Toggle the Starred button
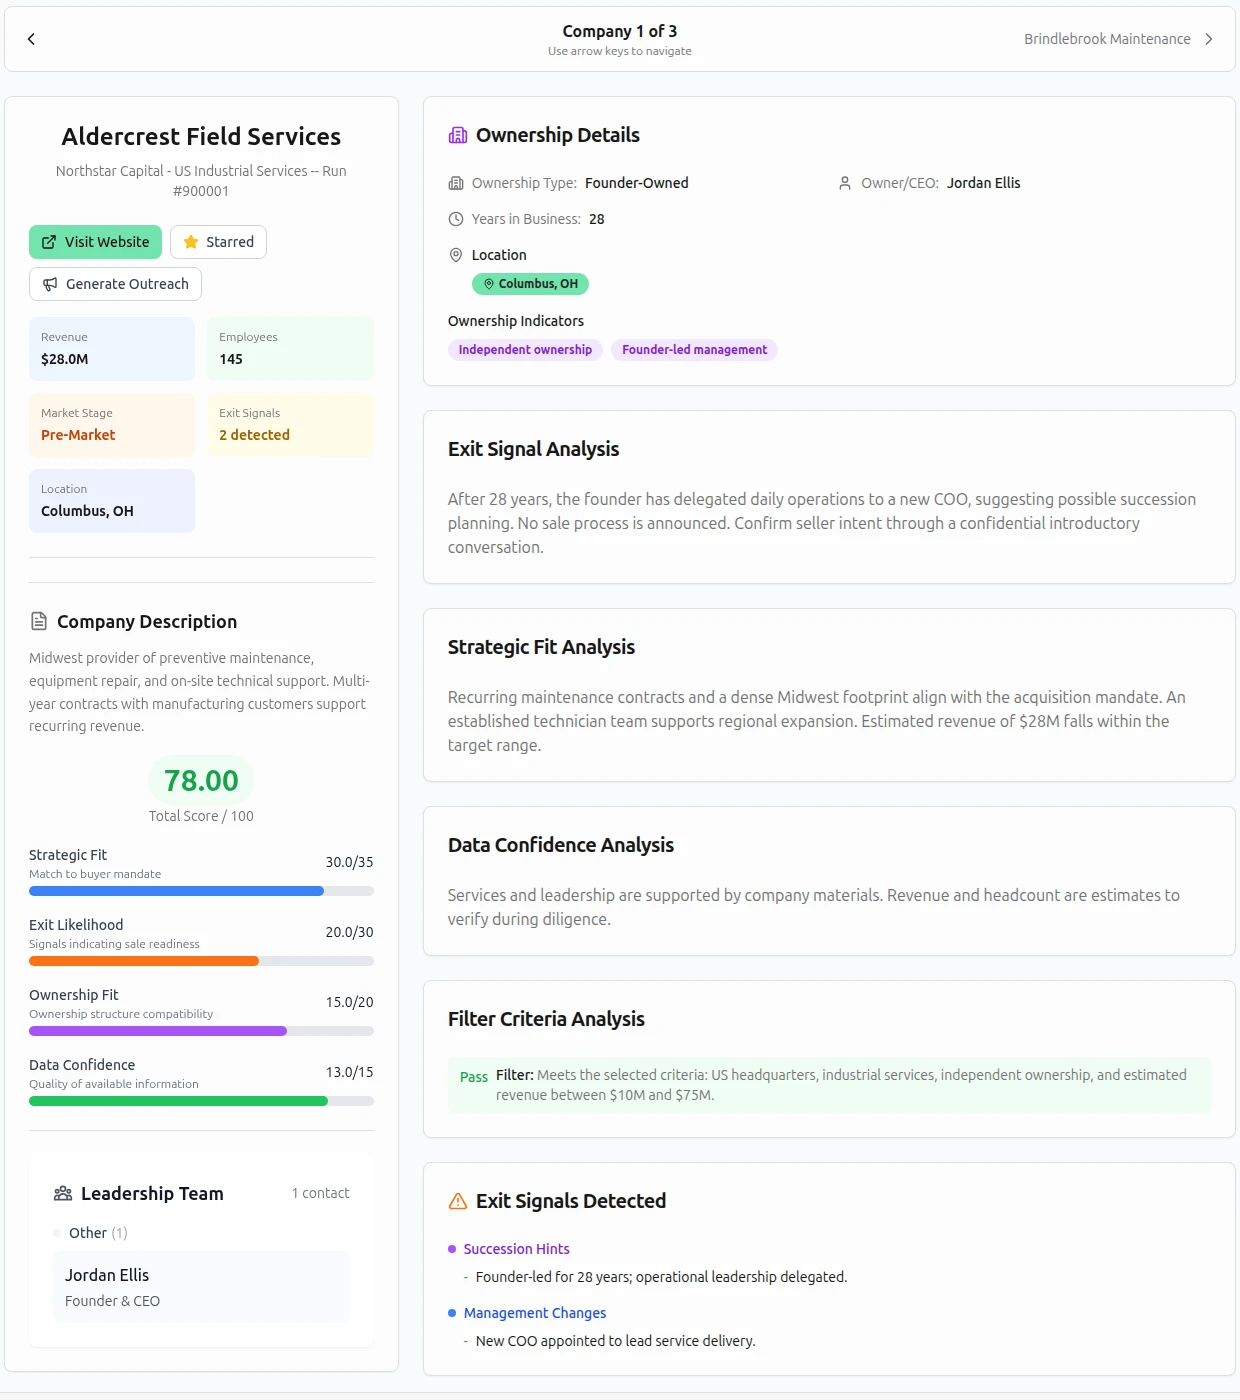Viewport: 1240px width, 1400px height. (x=218, y=242)
